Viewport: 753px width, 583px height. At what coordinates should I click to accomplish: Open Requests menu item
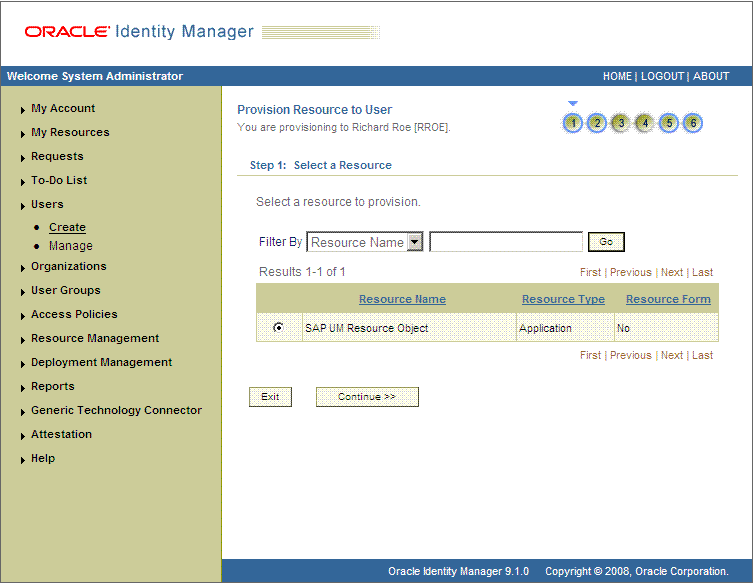(57, 157)
